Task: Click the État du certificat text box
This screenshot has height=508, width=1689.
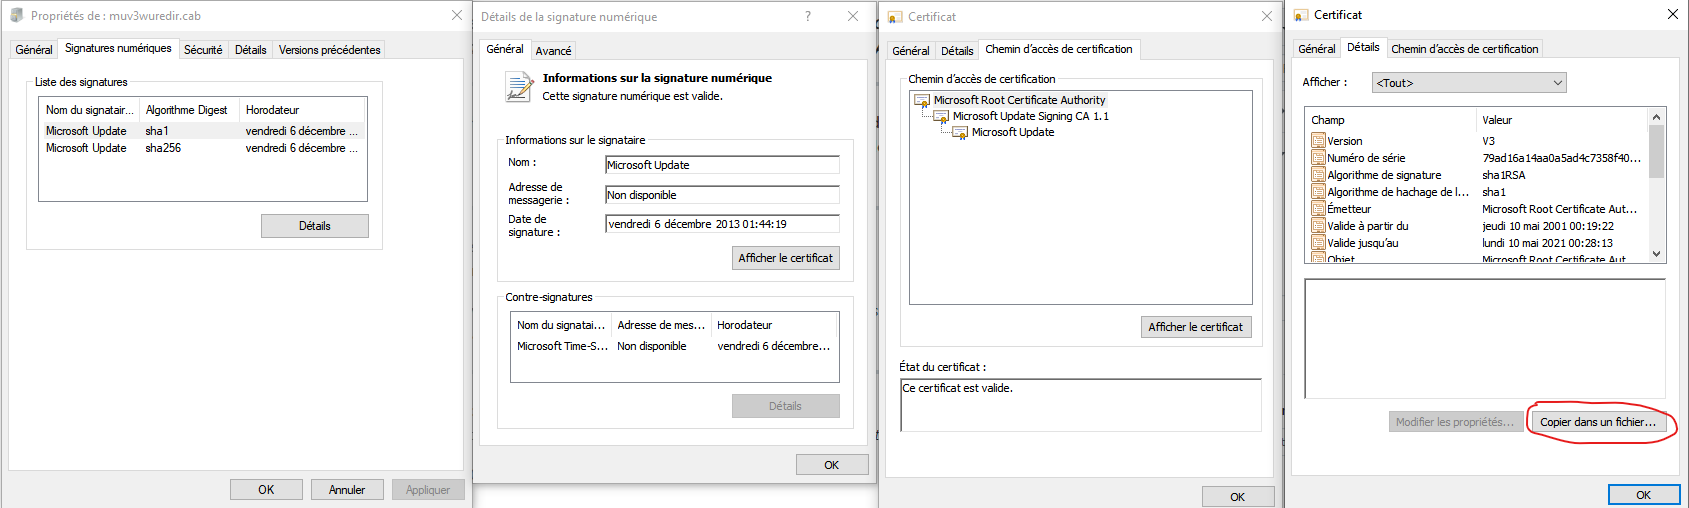Action: pyautogui.click(x=1080, y=405)
